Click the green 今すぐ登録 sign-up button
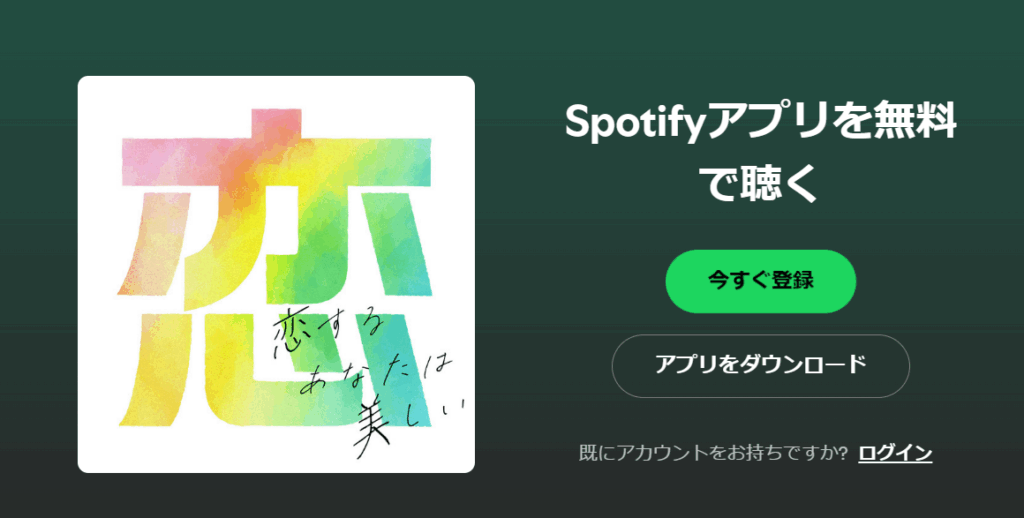Viewport: 1024px width, 518px height. click(x=760, y=281)
